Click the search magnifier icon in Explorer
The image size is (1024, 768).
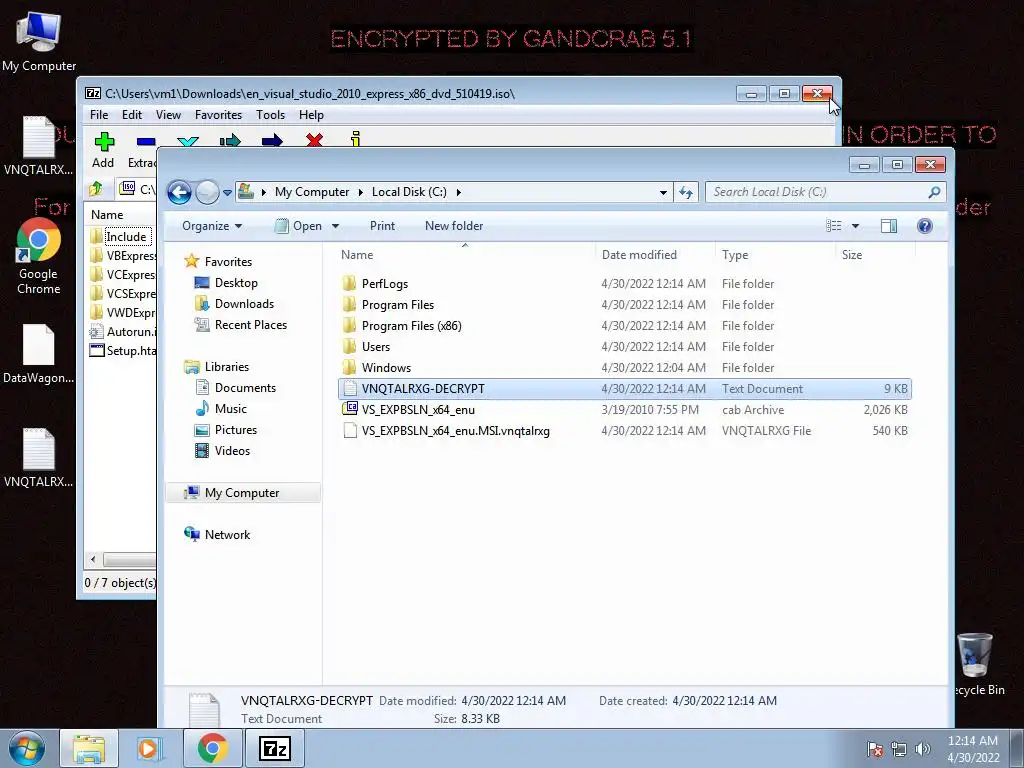click(x=934, y=192)
